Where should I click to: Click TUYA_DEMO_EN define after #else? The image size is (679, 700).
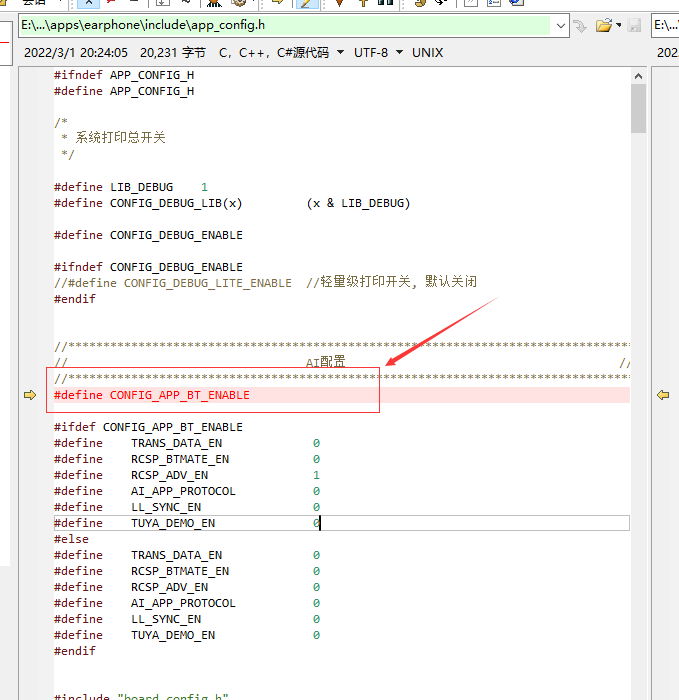(187, 635)
